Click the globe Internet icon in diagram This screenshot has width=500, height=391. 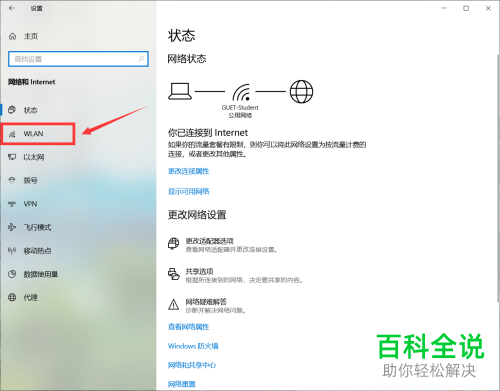click(301, 91)
